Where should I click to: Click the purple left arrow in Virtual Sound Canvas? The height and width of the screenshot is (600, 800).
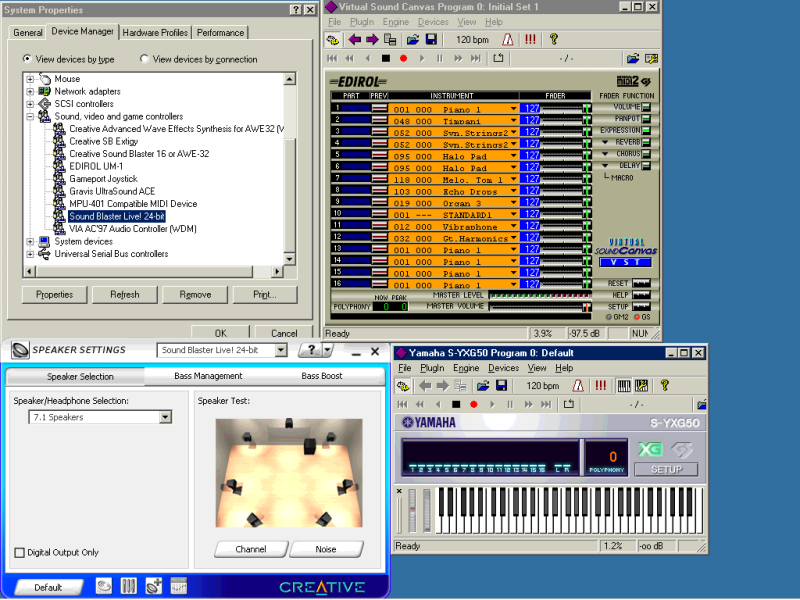tap(355, 39)
